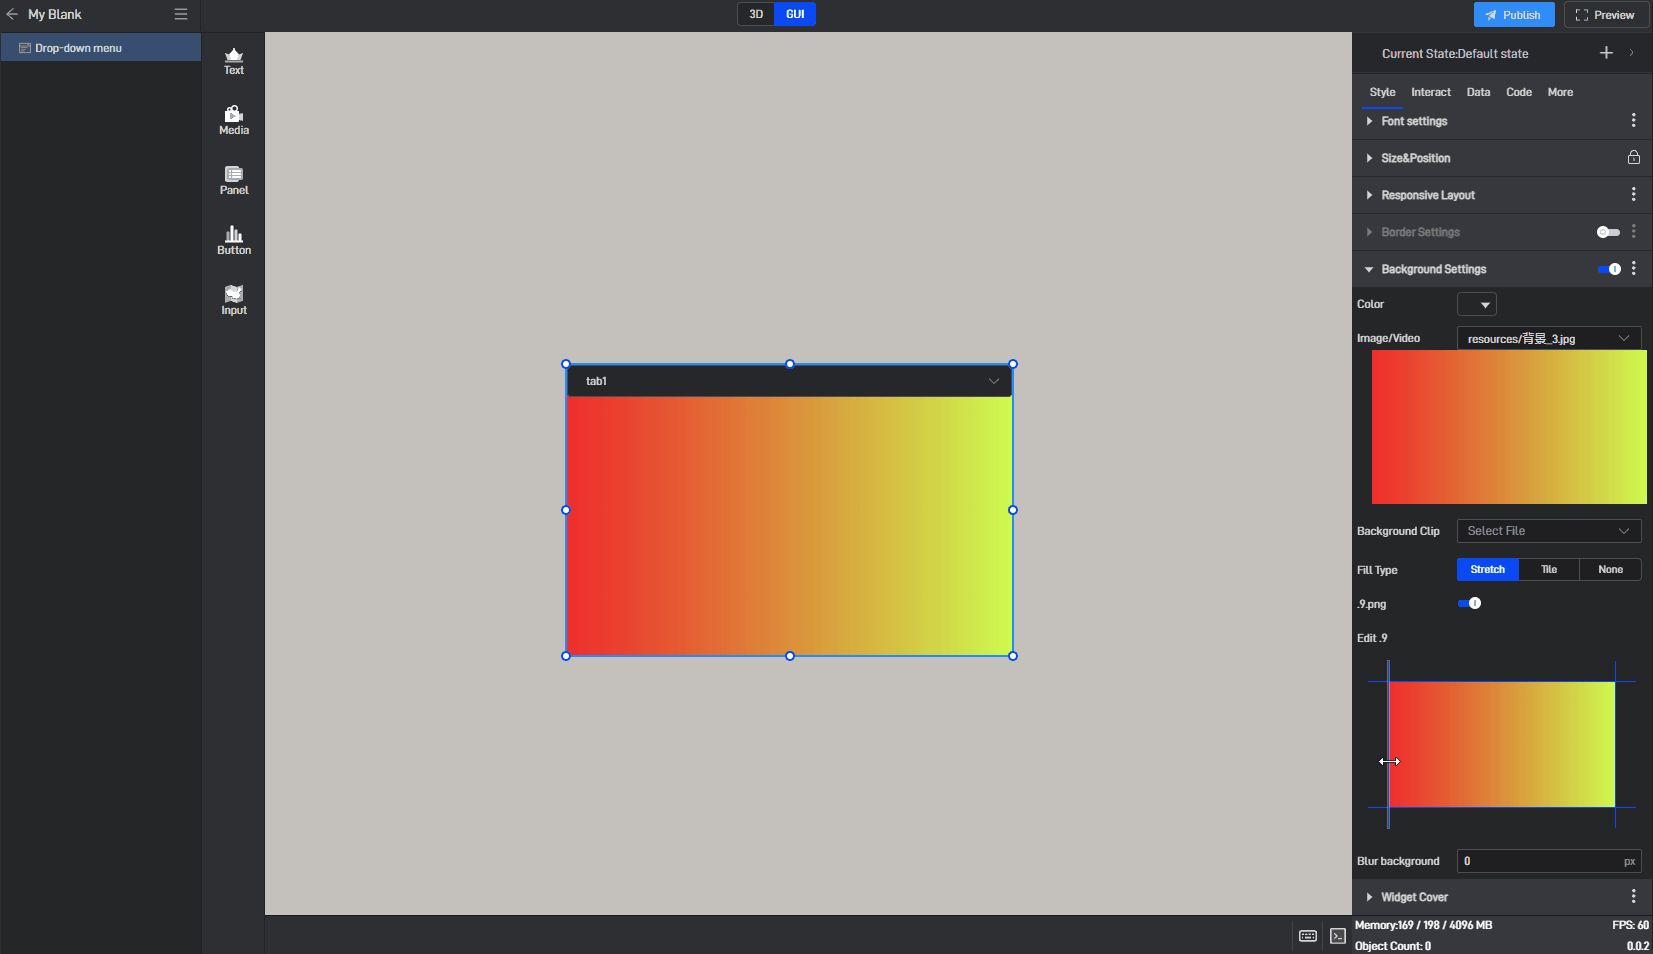The image size is (1653, 954).
Task: Open the Media widget category
Action: pos(234,121)
